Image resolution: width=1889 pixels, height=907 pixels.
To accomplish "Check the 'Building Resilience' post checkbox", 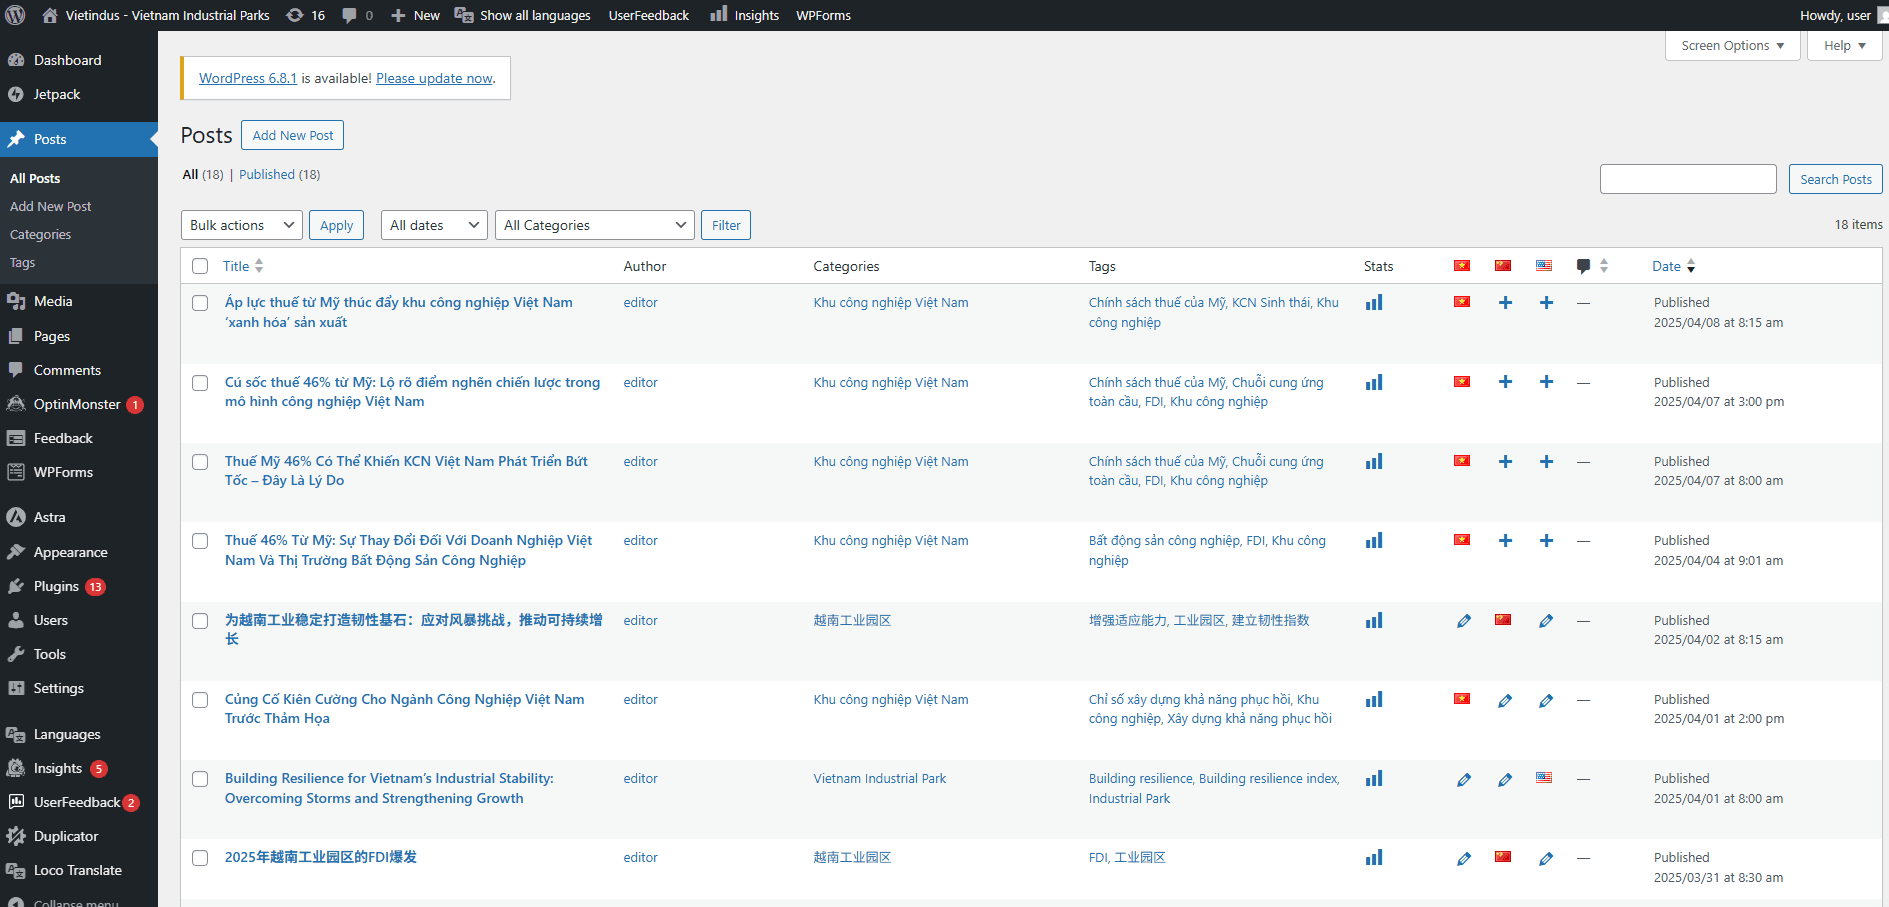I will pos(200,779).
